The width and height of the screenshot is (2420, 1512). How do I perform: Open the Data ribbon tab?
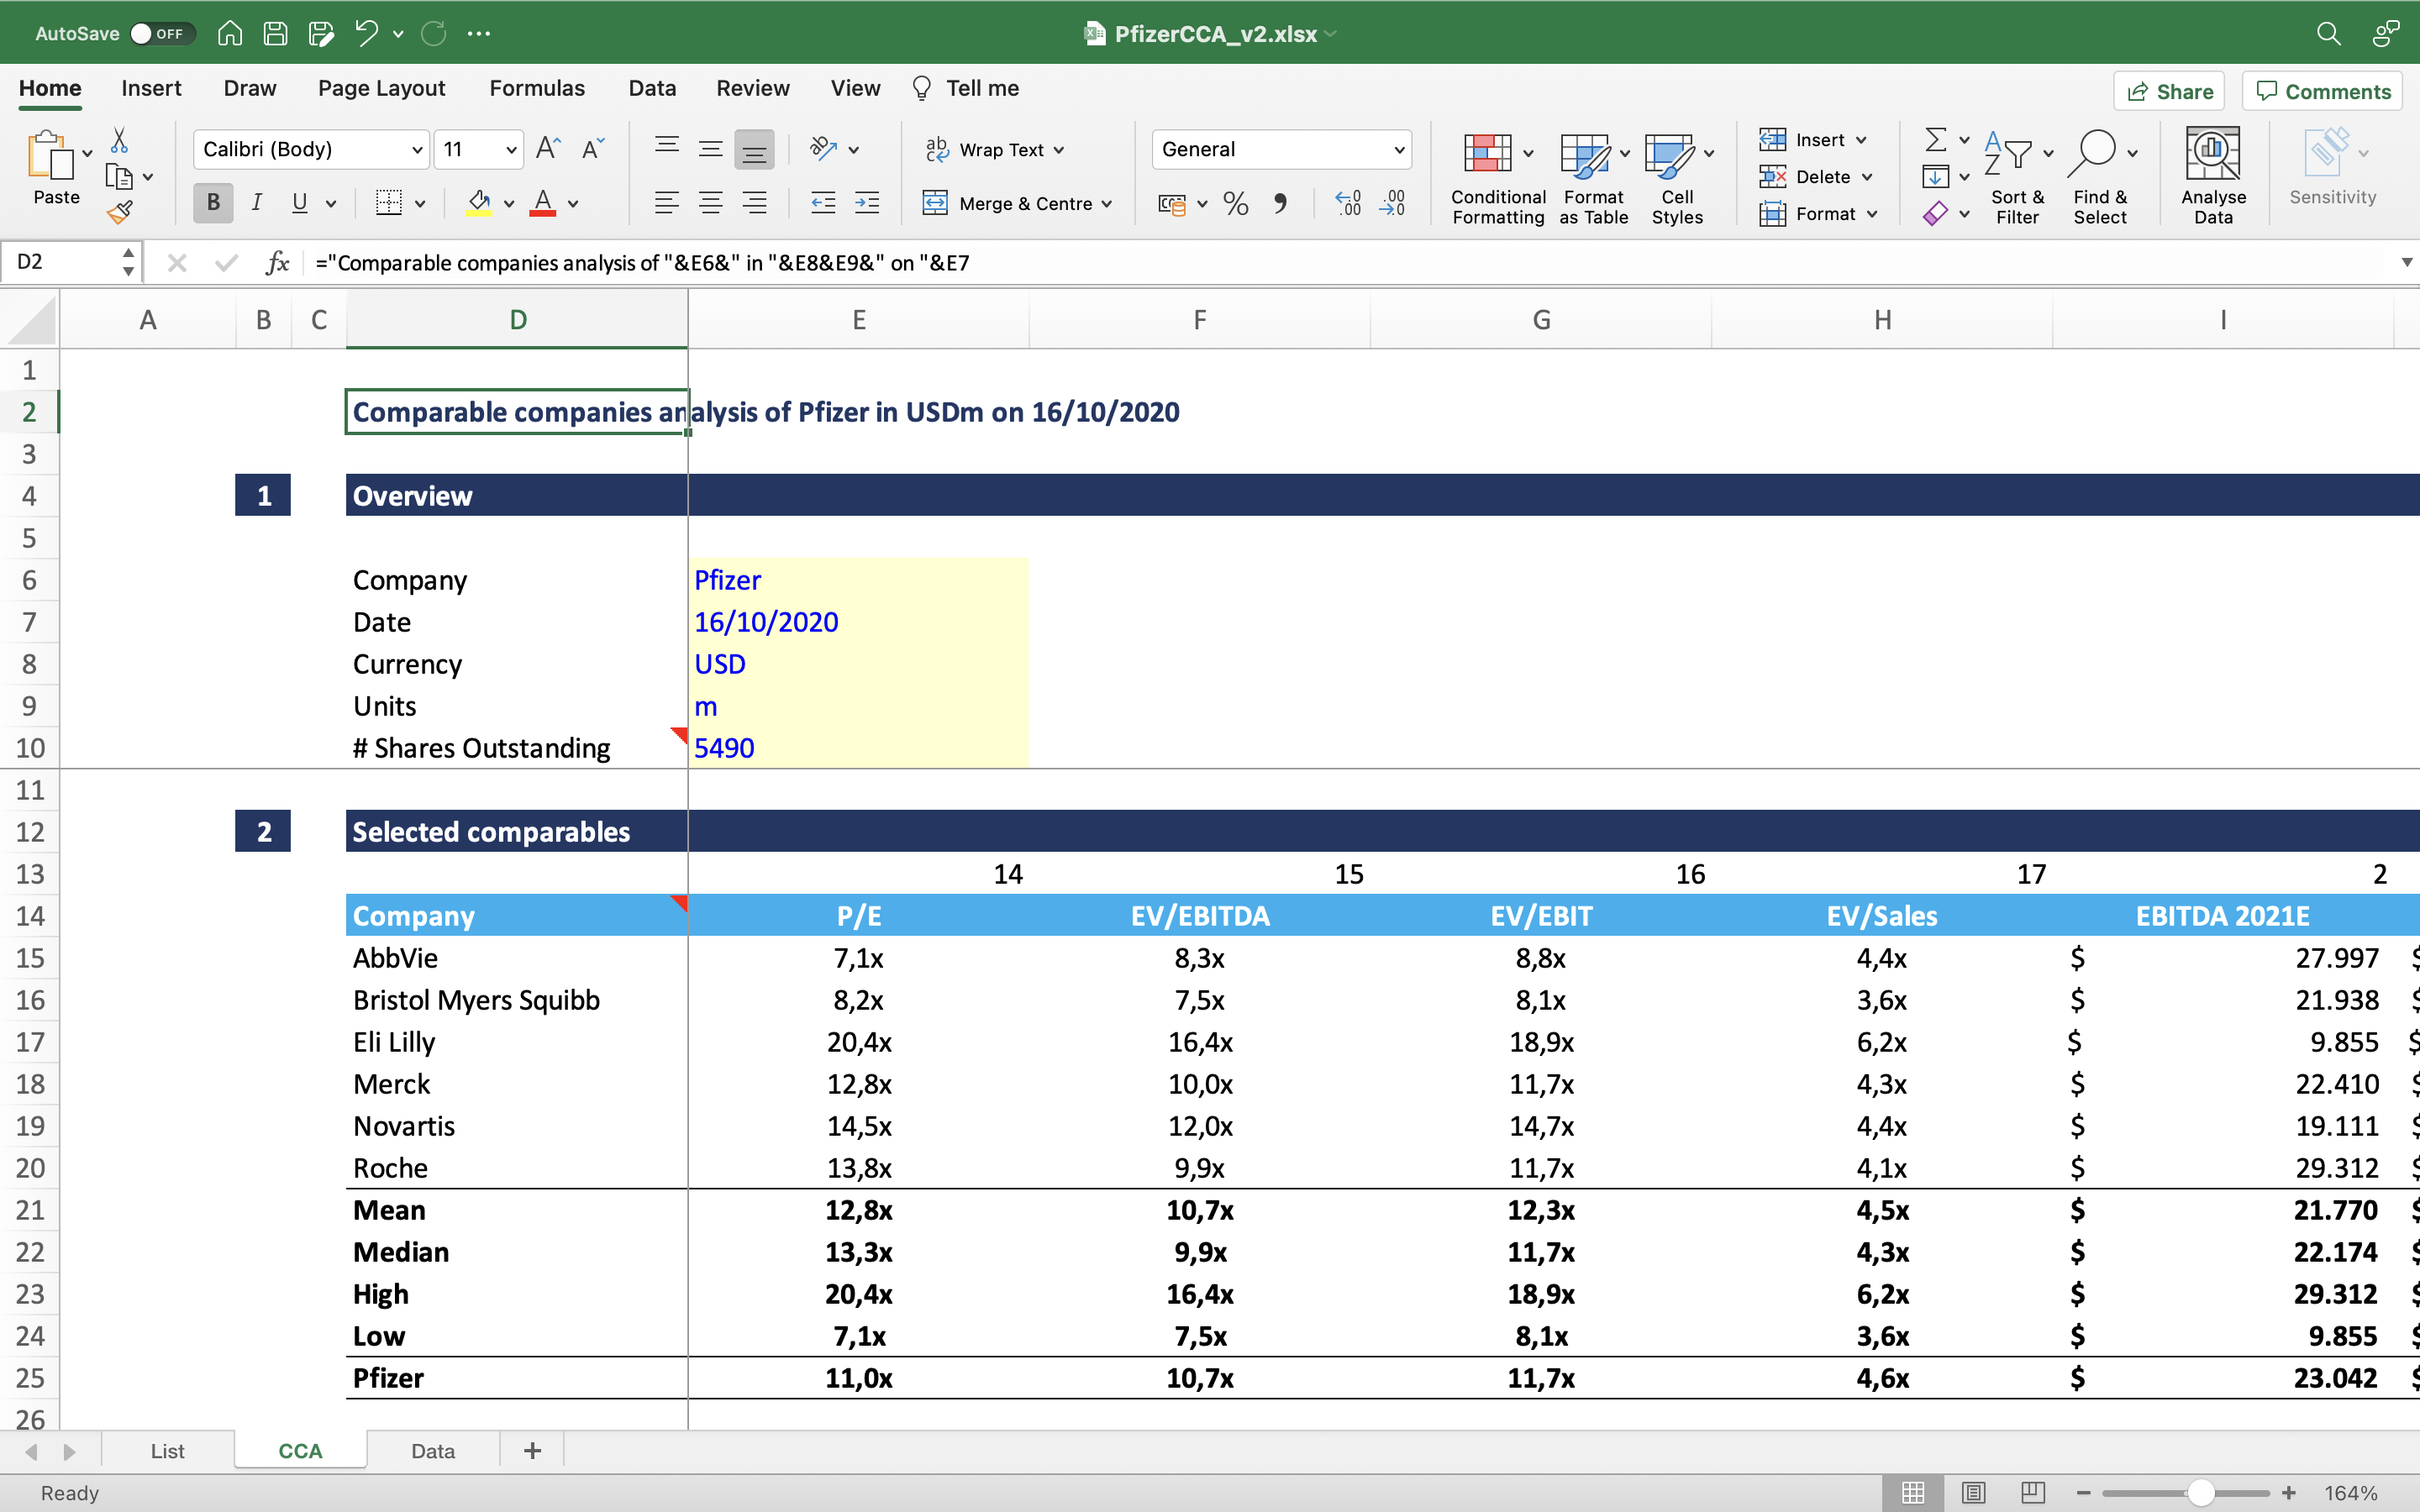652,88
